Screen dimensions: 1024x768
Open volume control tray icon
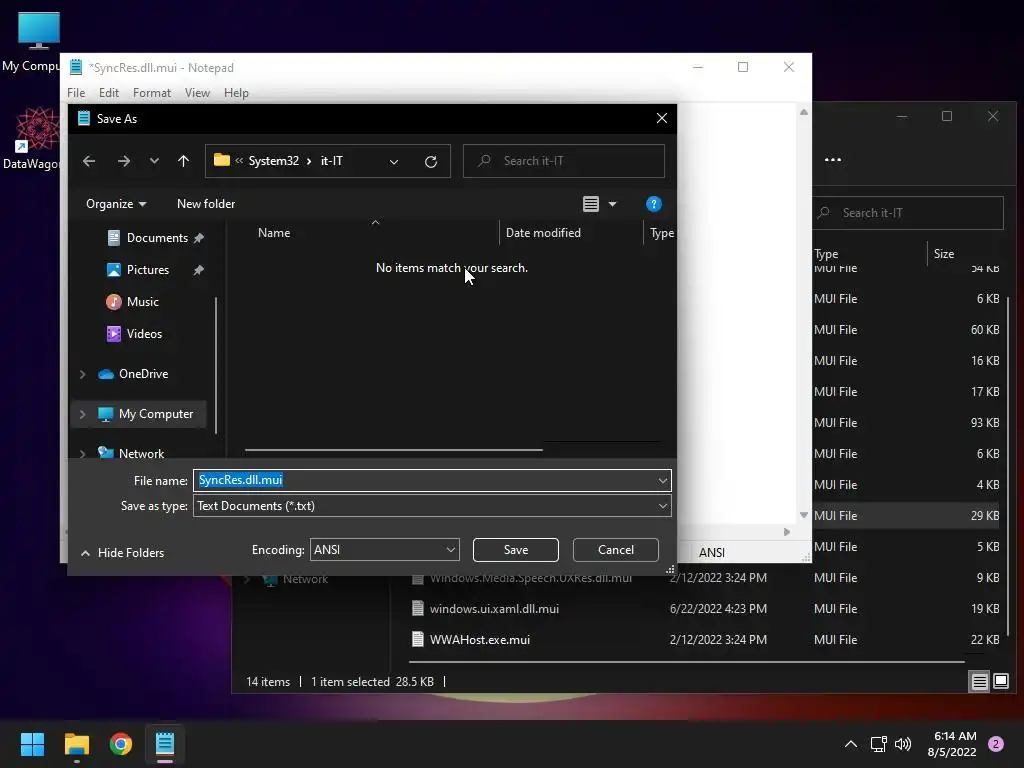(x=903, y=744)
